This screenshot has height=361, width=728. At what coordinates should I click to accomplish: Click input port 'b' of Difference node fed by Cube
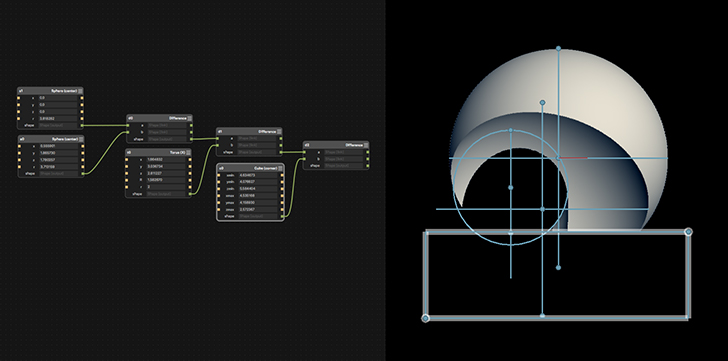point(304,159)
